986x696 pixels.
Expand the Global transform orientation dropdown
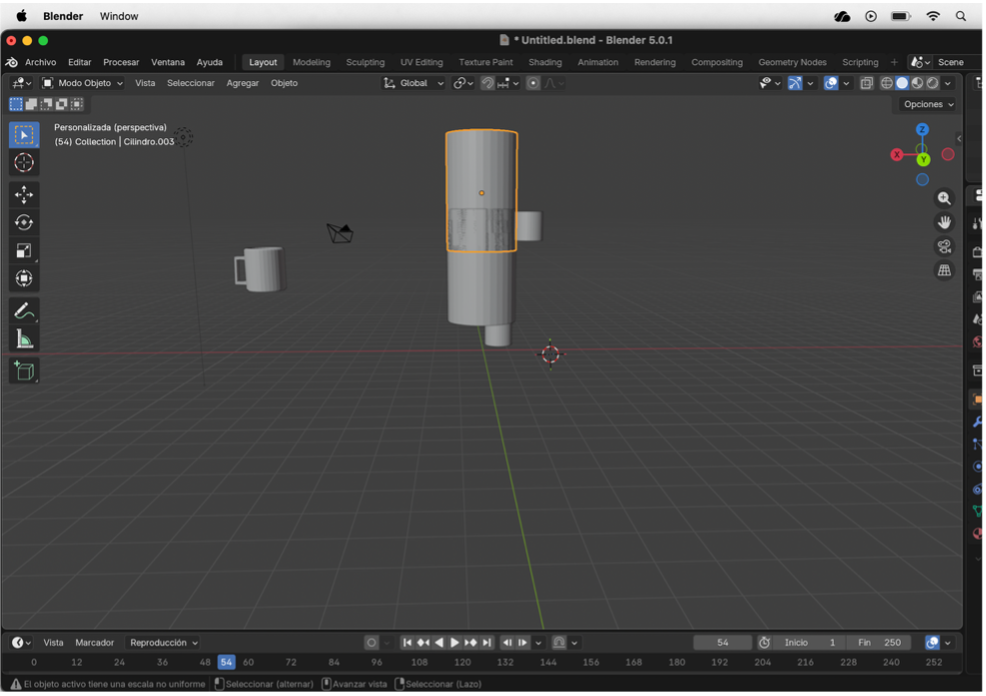click(x=415, y=83)
